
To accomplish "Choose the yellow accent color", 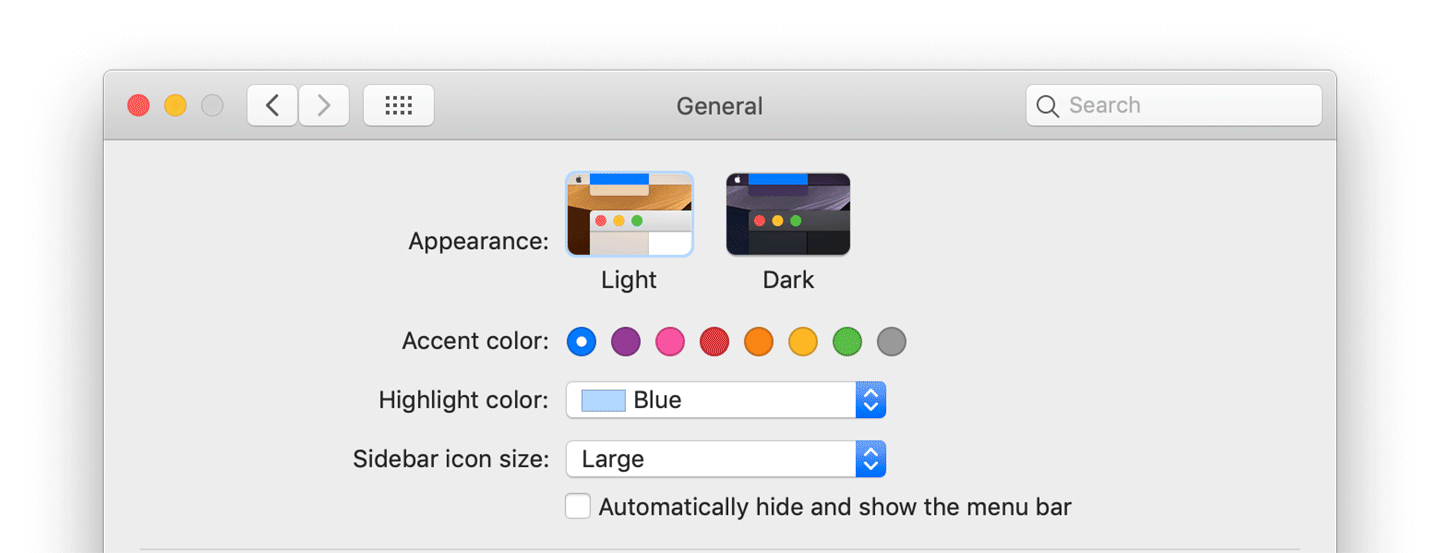I will pos(803,342).
